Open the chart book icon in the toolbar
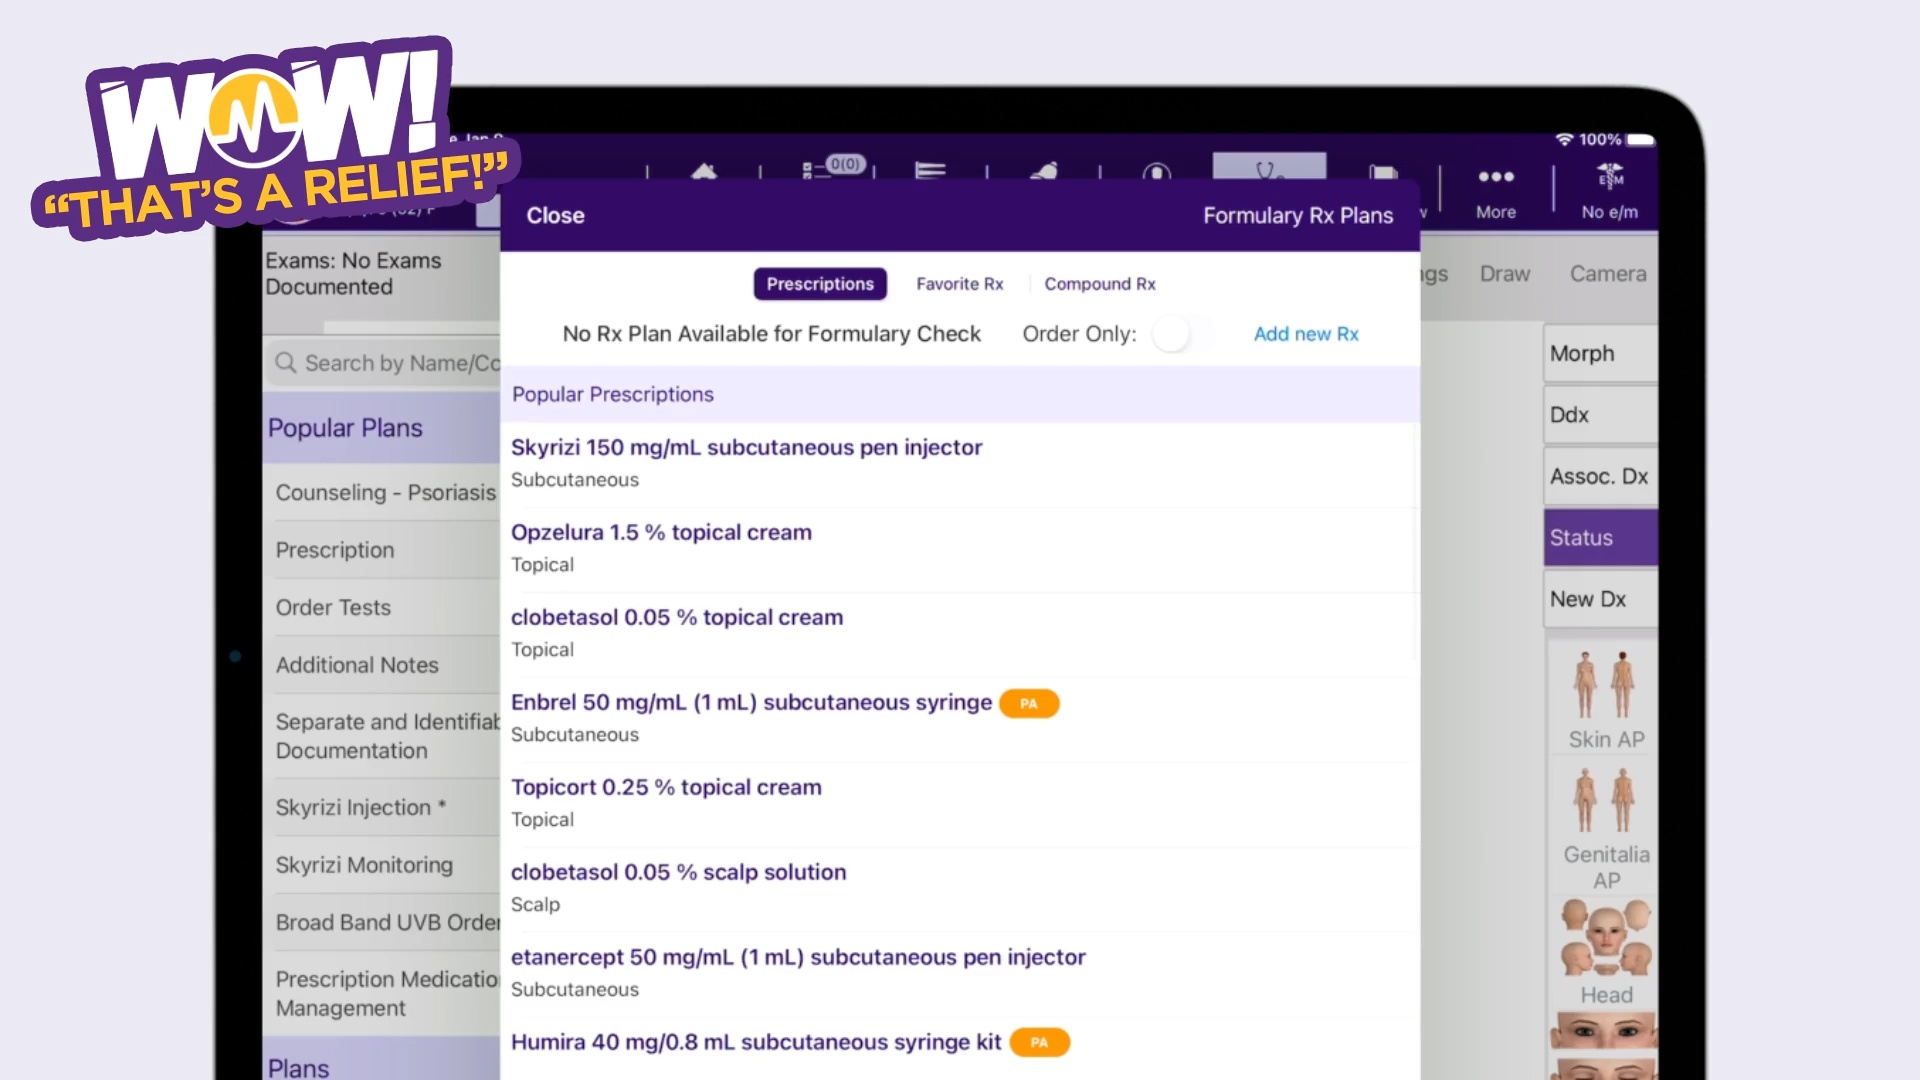The width and height of the screenshot is (1920, 1080). [1381, 173]
